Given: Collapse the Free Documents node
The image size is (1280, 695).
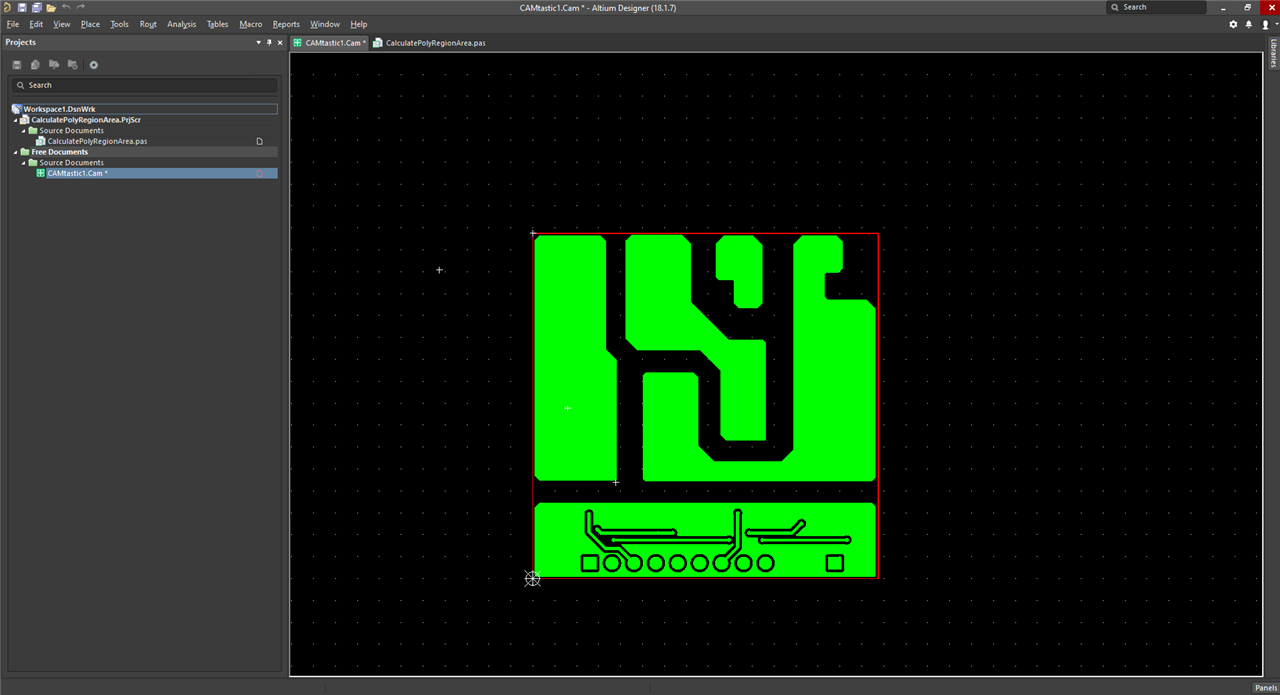Looking at the screenshot, I should pyautogui.click(x=15, y=152).
